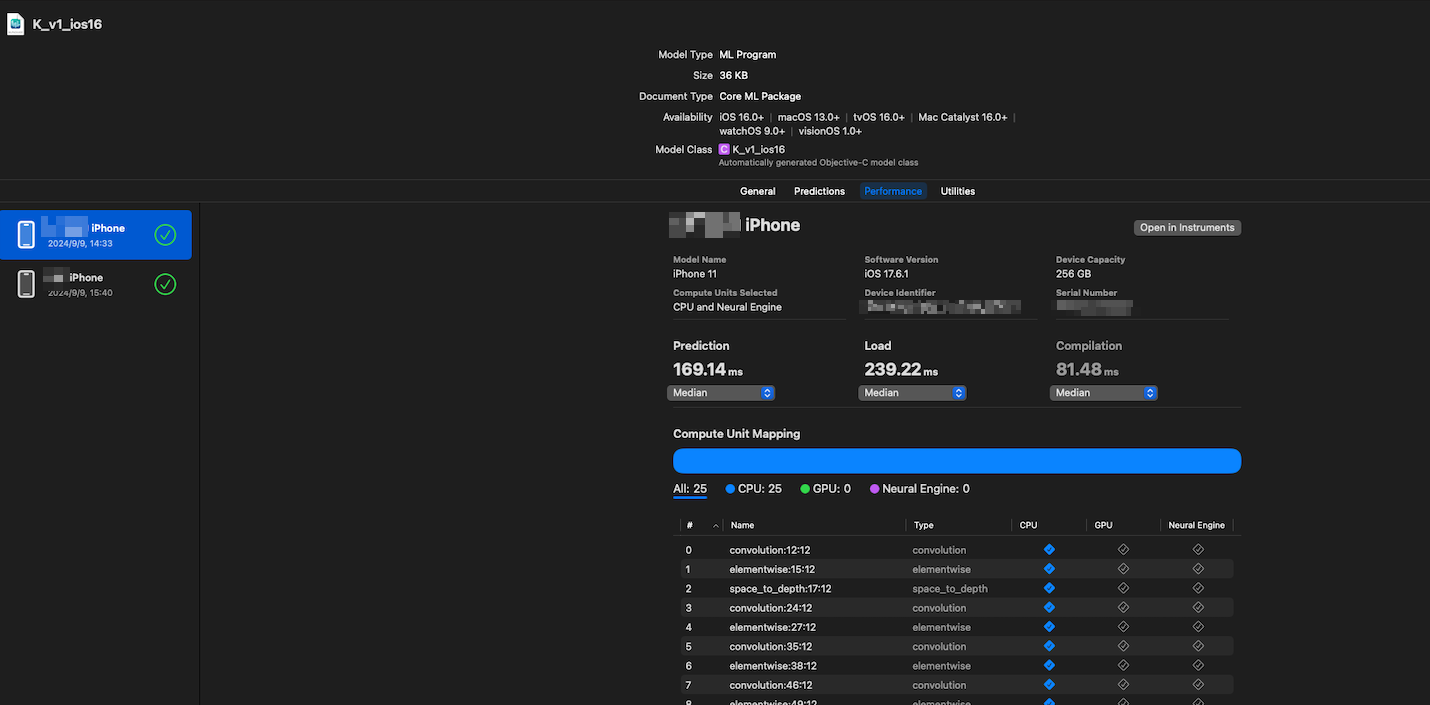Screen dimensions: 1430x705
Task: Click the Neural Engine diamond for convolution:12:12
Action: pos(1198,550)
